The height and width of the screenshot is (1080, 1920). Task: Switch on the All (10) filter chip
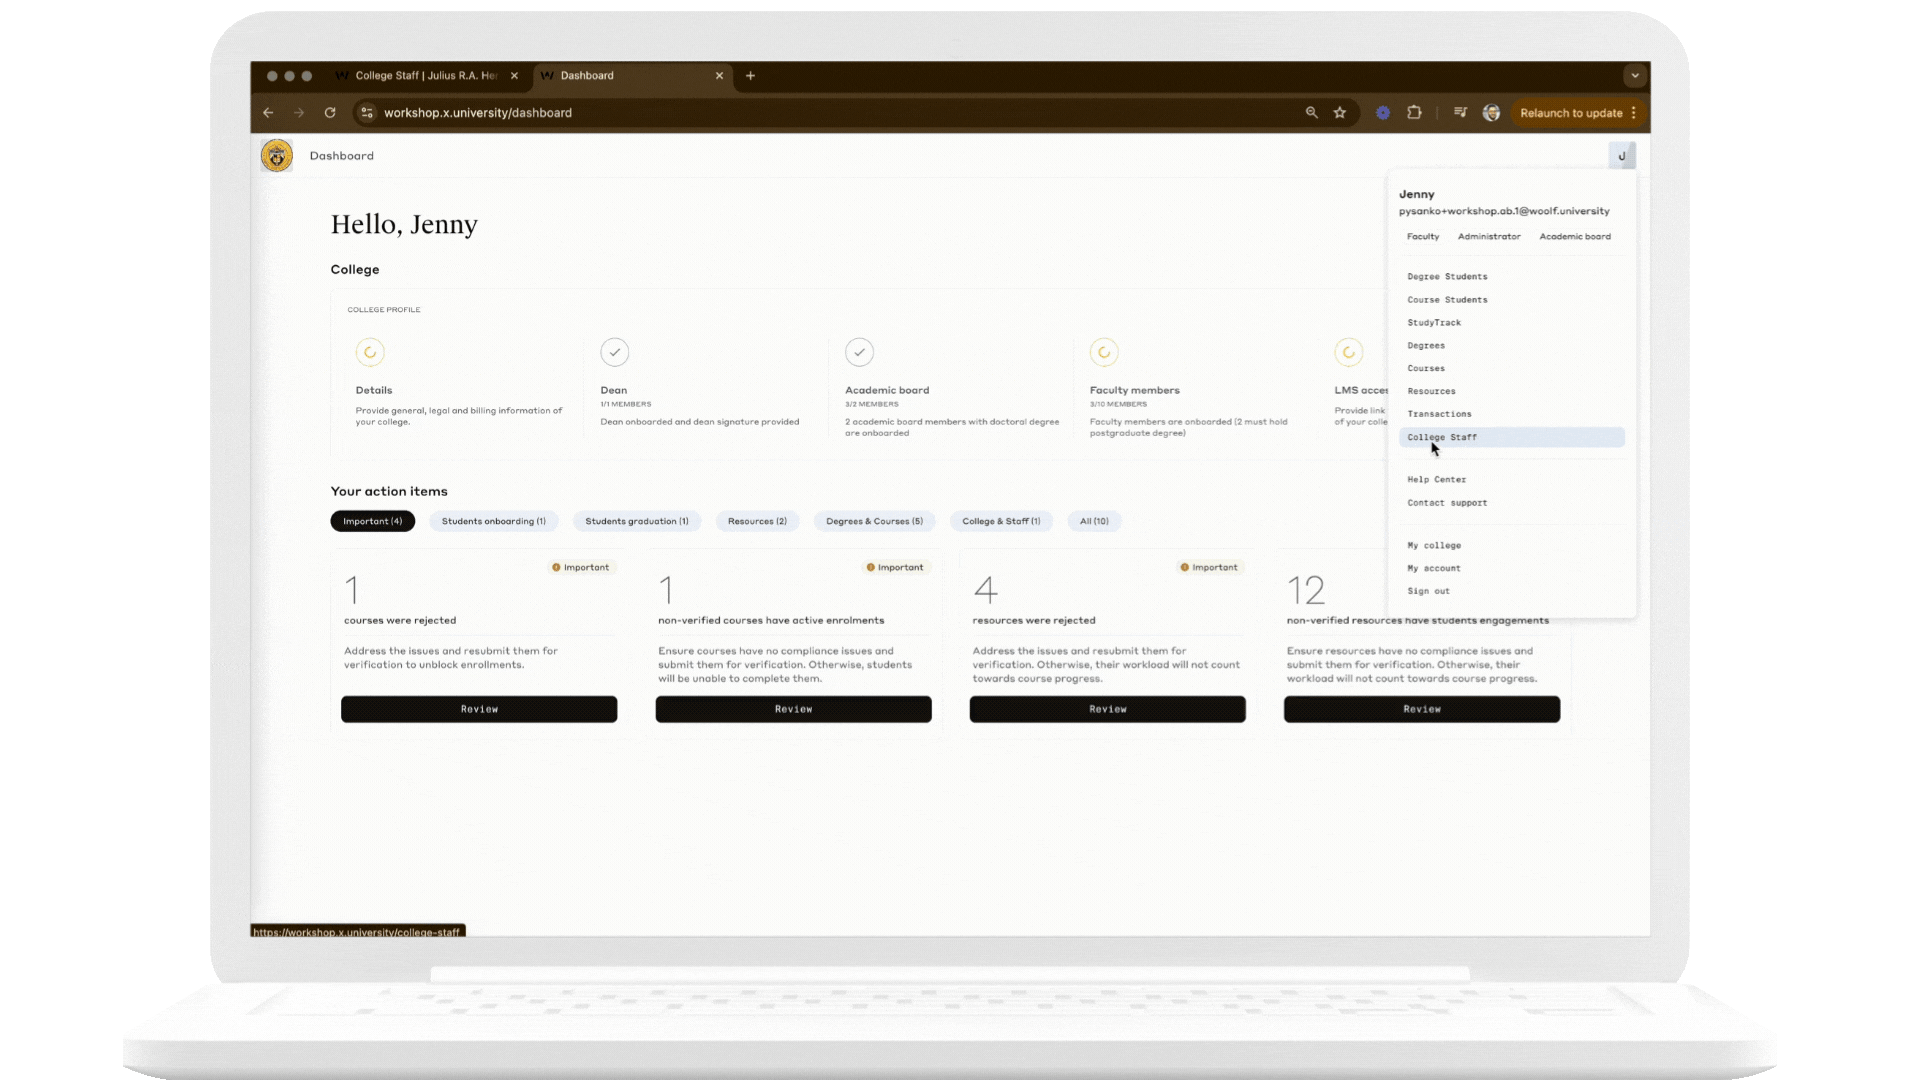click(x=1094, y=521)
